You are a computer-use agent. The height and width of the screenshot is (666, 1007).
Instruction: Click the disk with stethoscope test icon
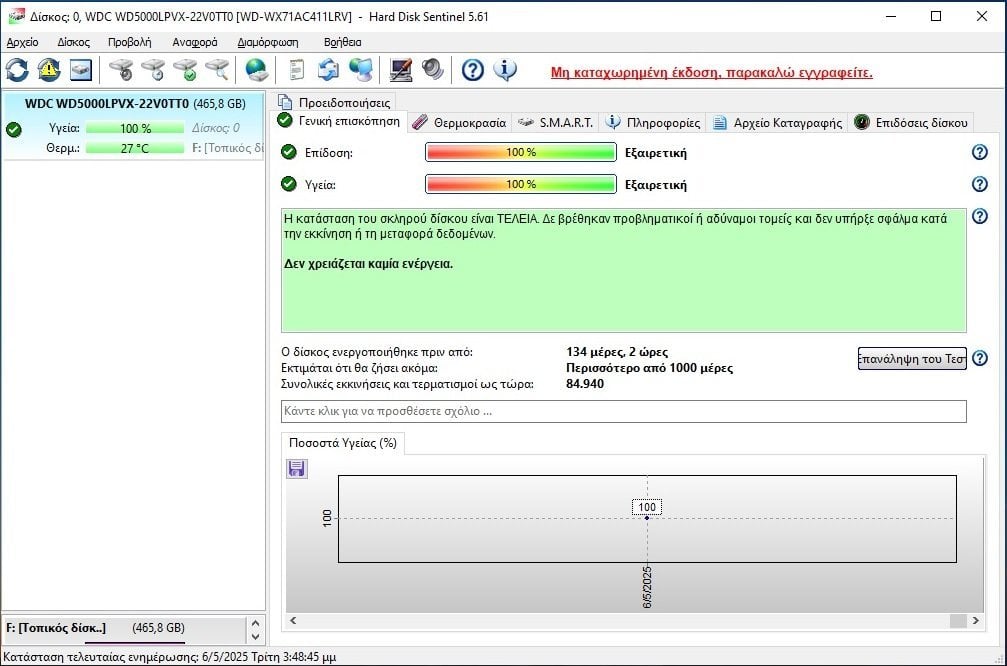tap(121, 70)
